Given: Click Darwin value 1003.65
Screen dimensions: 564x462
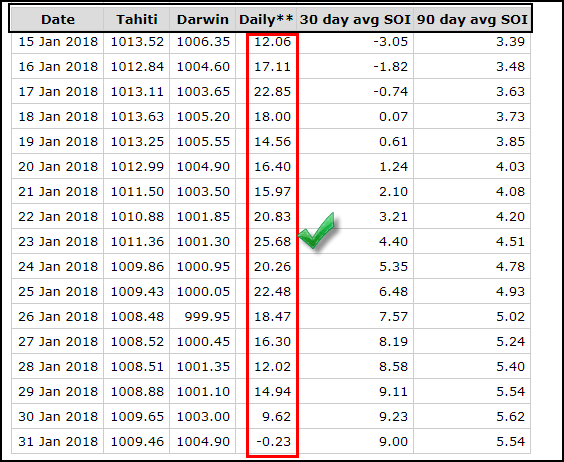Looking at the screenshot, I should (x=203, y=91).
